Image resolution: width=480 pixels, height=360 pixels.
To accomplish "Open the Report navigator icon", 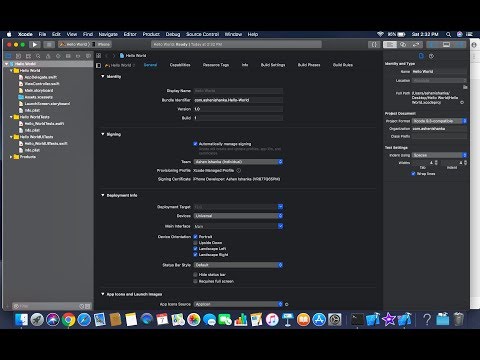I will click(x=88, y=56).
